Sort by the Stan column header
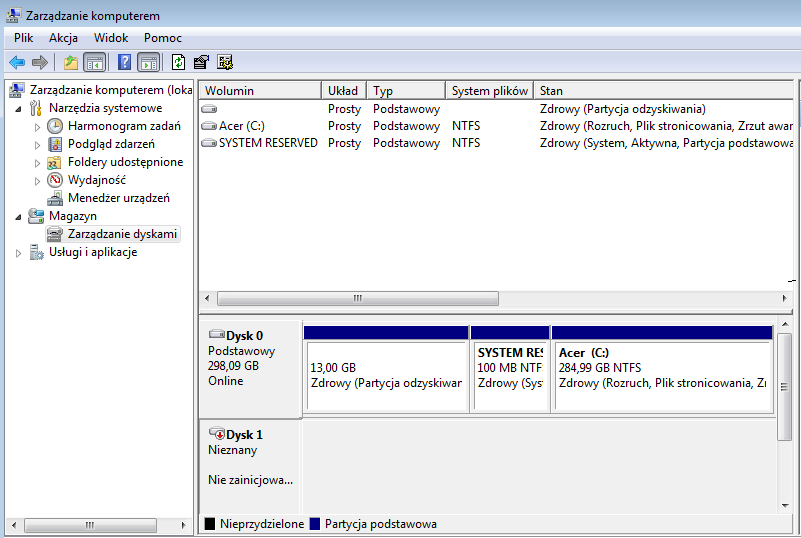The height and width of the screenshot is (538, 801). pos(664,90)
